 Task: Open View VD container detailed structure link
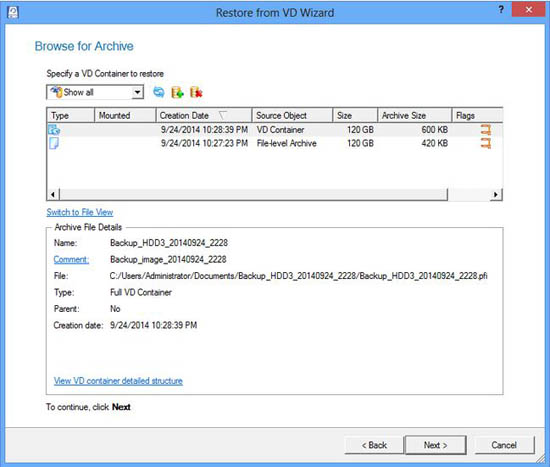118,381
